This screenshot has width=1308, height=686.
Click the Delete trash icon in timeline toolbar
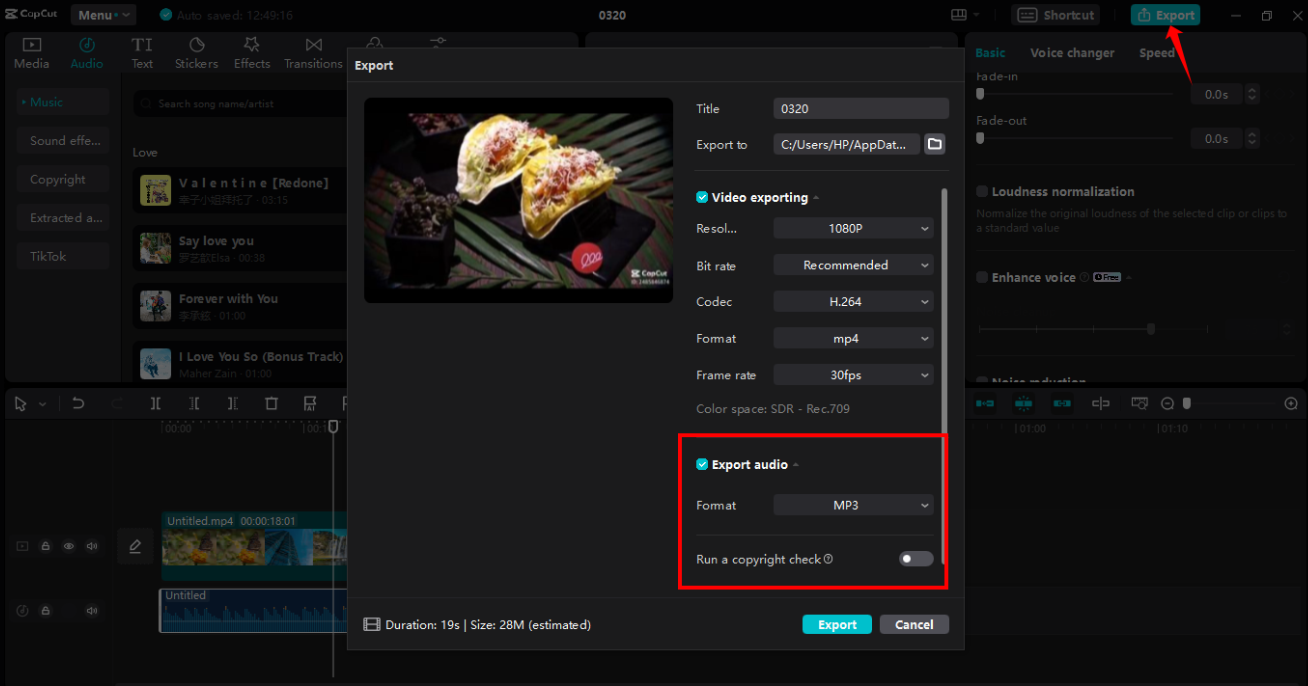click(x=271, y=404)
